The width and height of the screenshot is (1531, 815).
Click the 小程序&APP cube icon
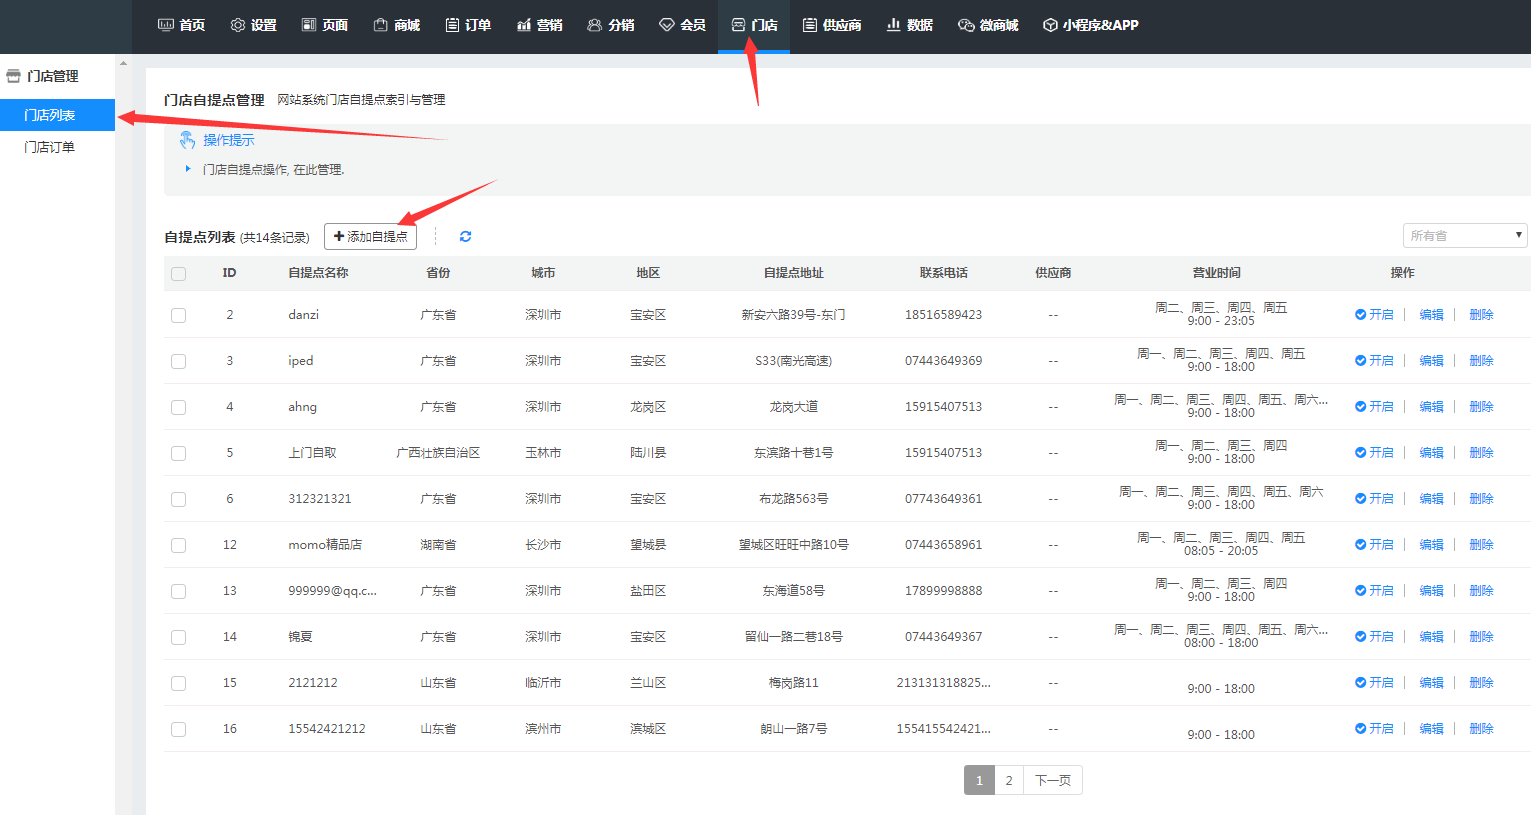(x=1050, y=25)
